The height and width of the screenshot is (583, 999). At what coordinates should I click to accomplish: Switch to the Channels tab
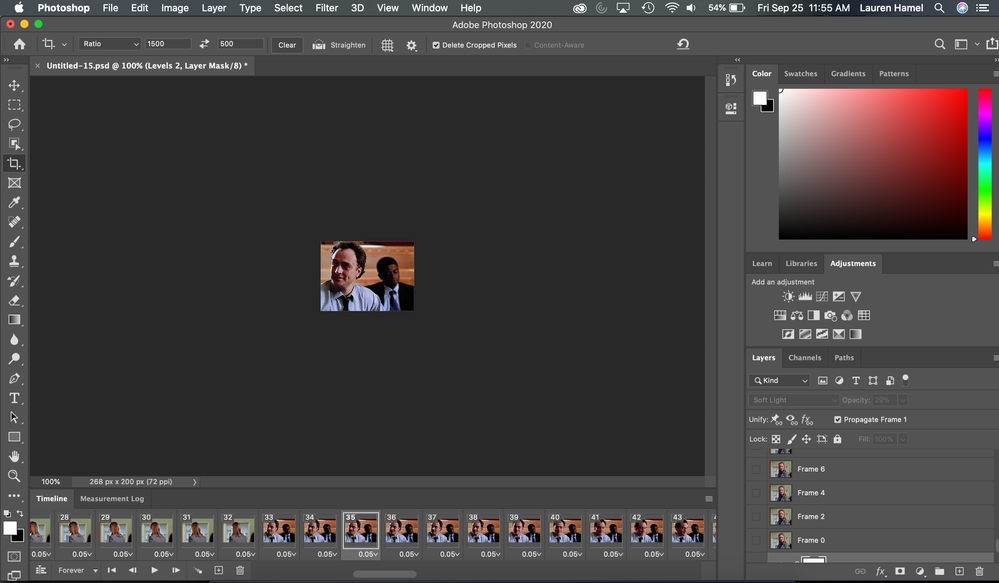coord(804,357)
